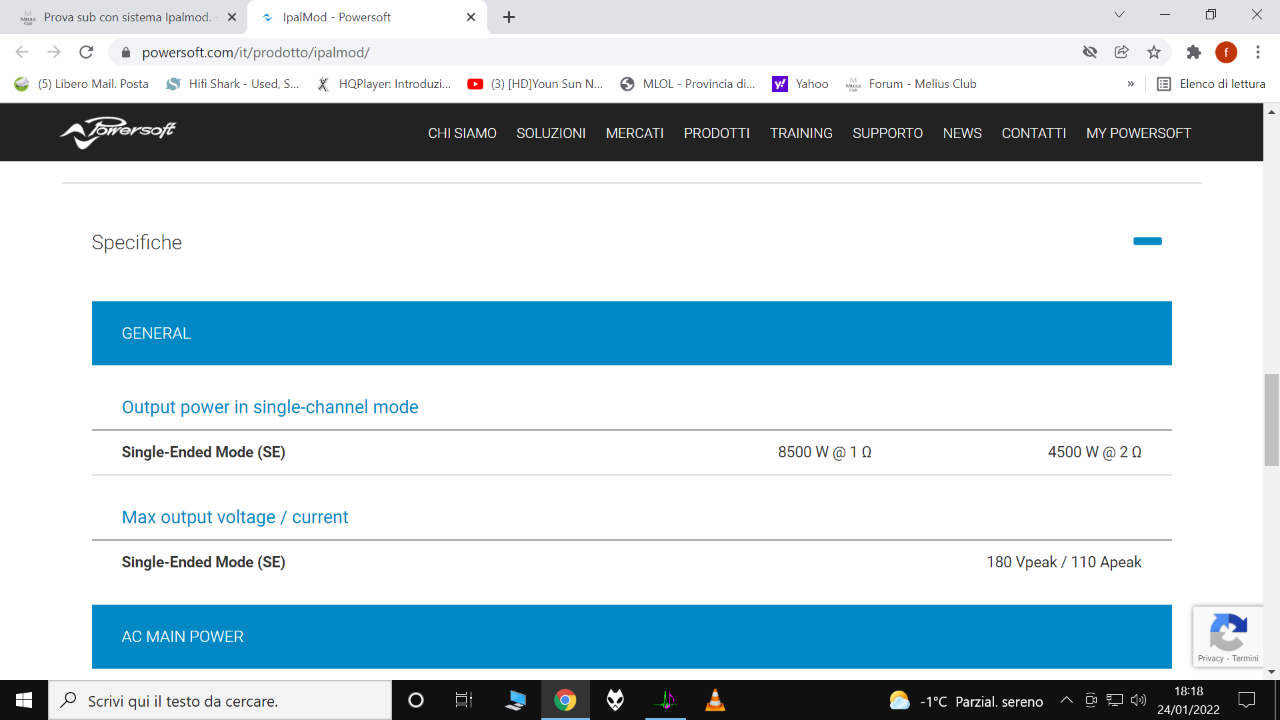Open the Chrome profile avatar
The height and width of the screenshot is (720, 1280).
(x=1226, y=52)
